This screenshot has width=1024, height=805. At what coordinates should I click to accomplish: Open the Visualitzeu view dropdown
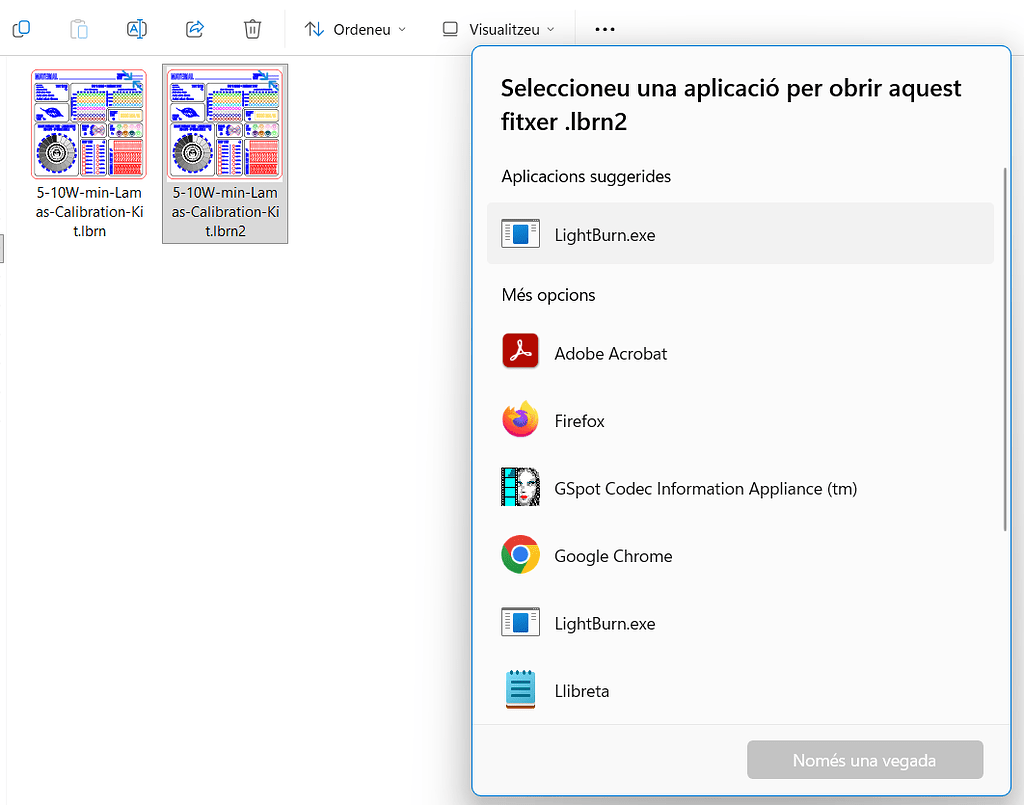tap(498, 29)
